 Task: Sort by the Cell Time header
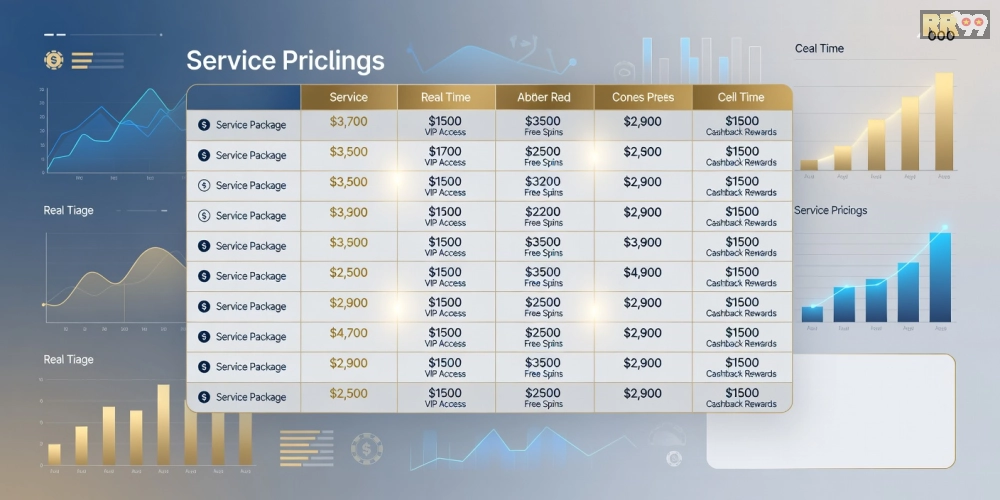click(x=741, y=97)
